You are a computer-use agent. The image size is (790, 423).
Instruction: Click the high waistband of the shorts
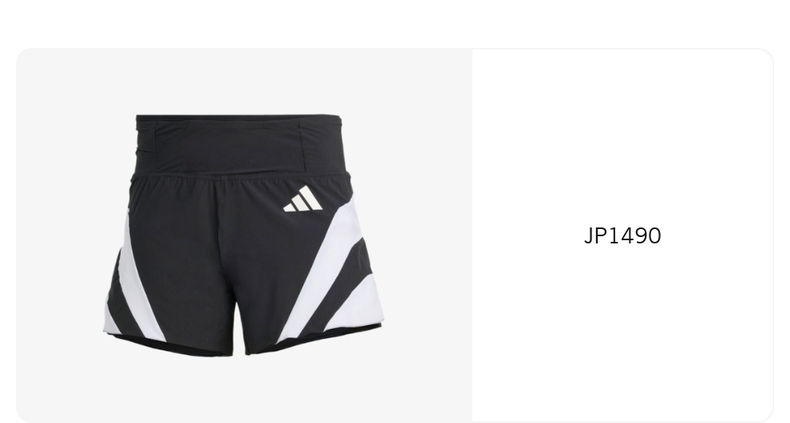pyautogui.click(x=240, y=145)
